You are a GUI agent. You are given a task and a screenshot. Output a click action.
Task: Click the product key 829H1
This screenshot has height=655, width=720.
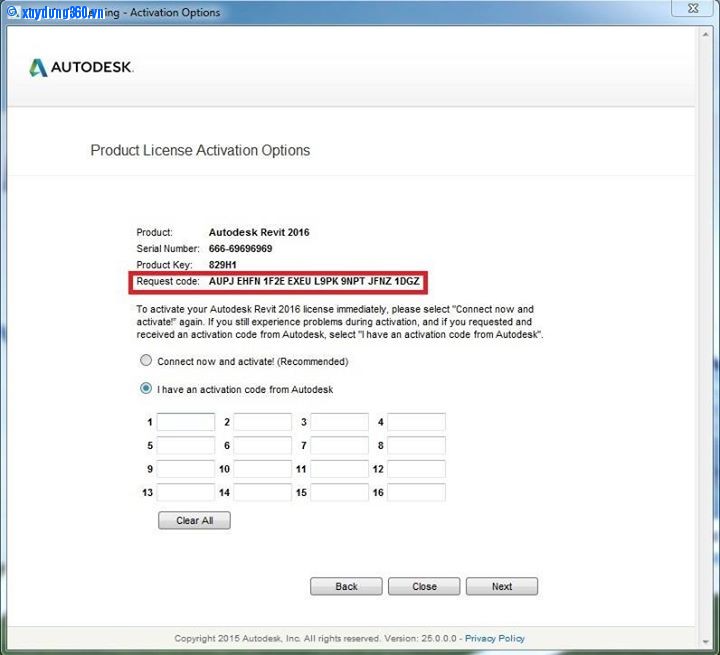(222, 265)
